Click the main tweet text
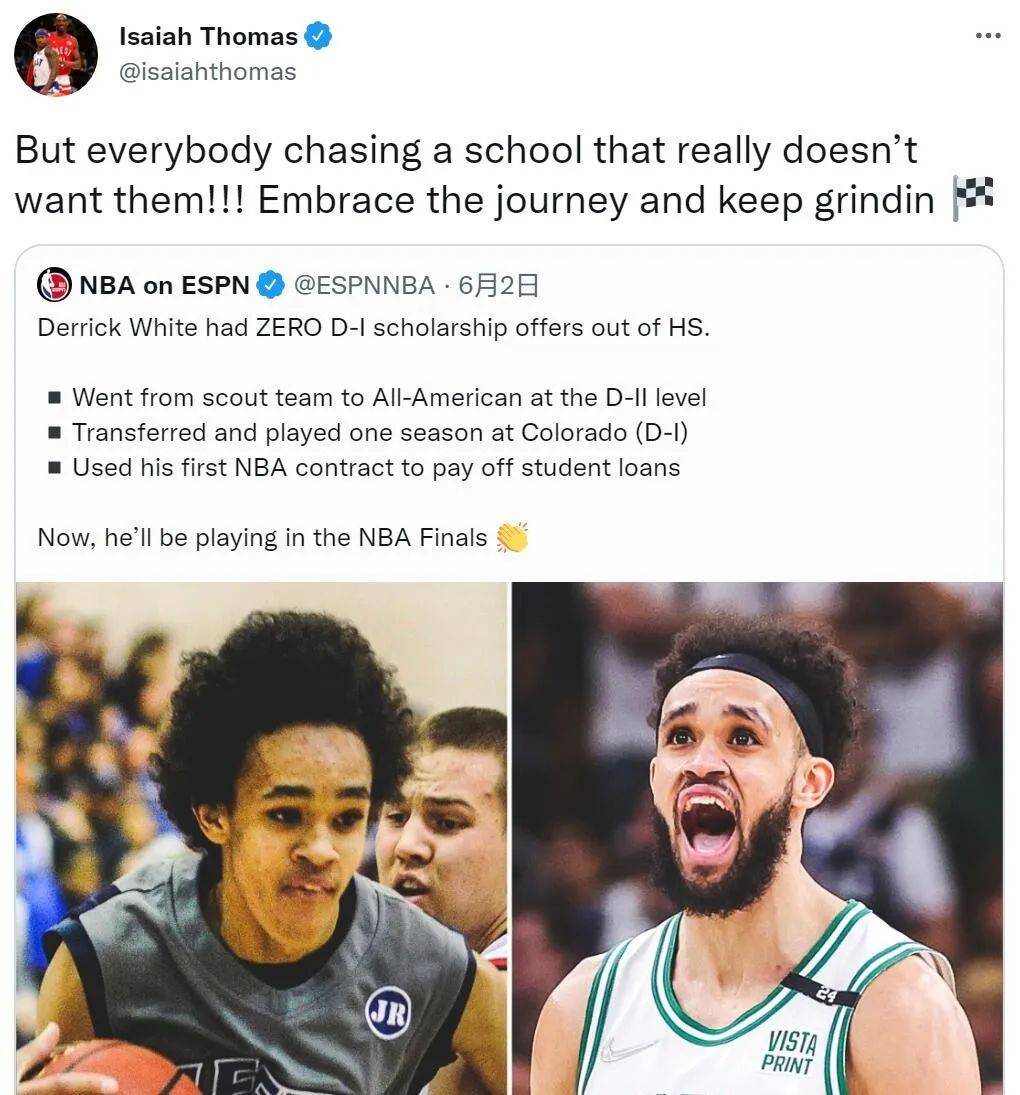1020x1095 pixels. pos(504,175)
